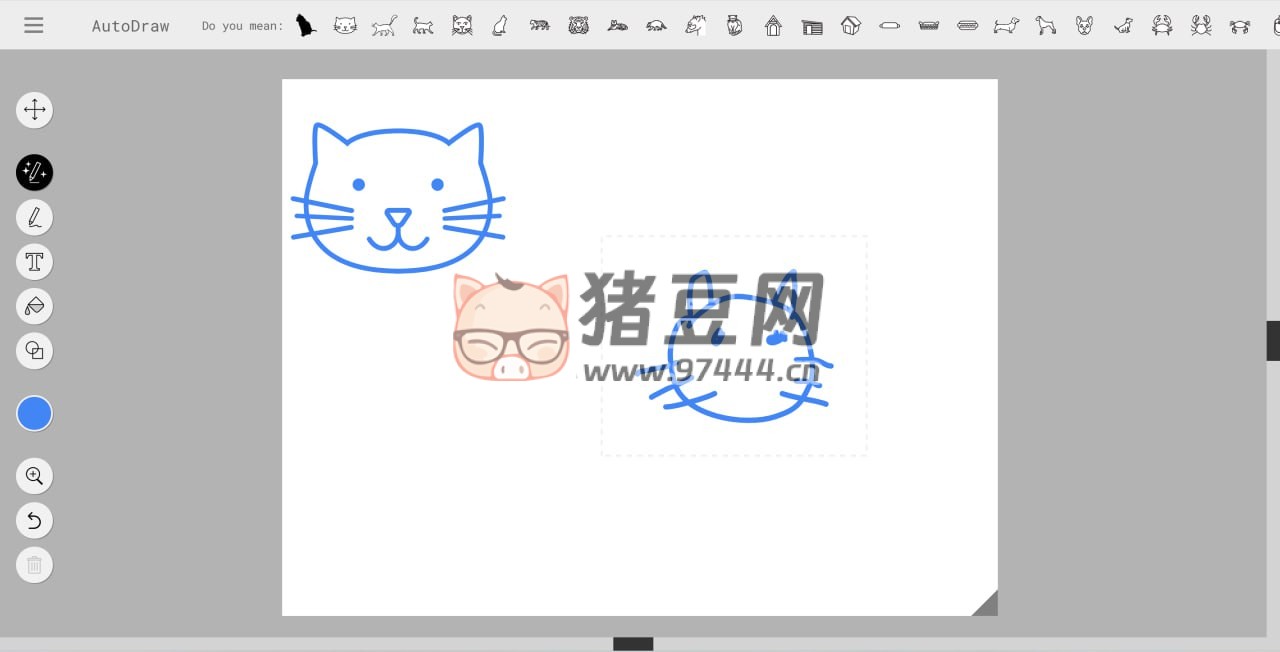
Task: Switch to the Fill bucket tool
Action: [x=34, y=306]
